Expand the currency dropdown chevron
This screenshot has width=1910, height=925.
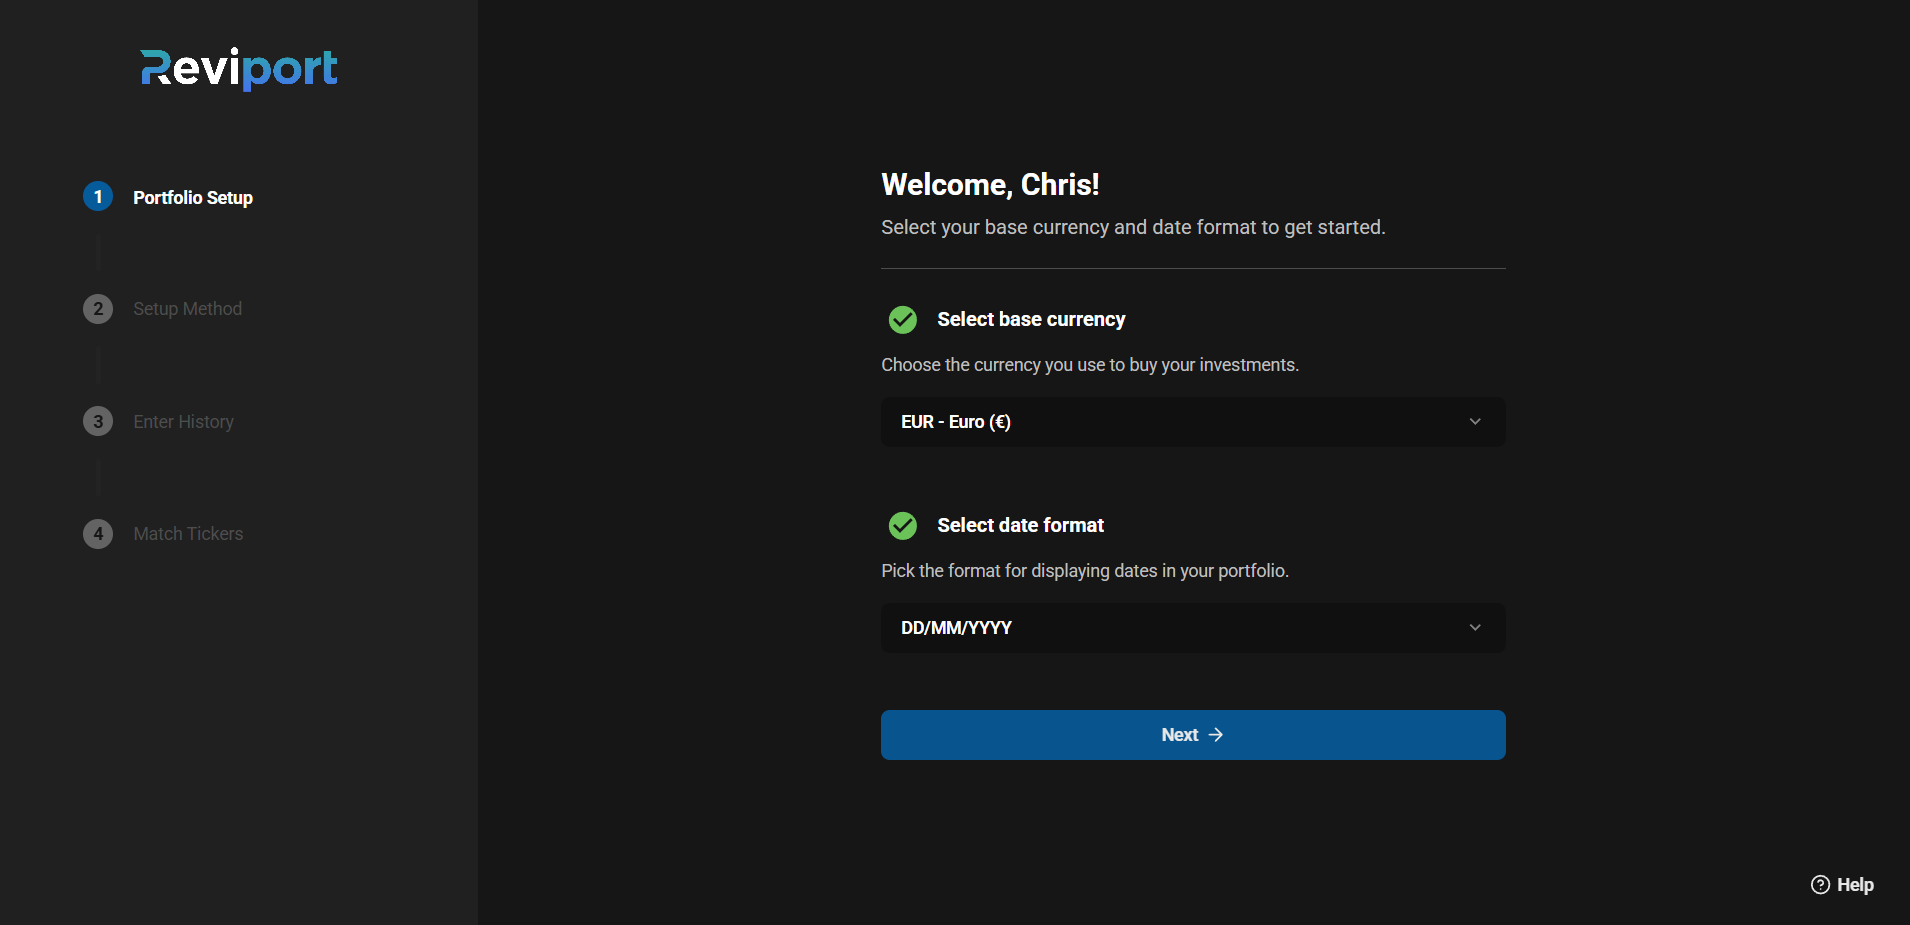1475,422
